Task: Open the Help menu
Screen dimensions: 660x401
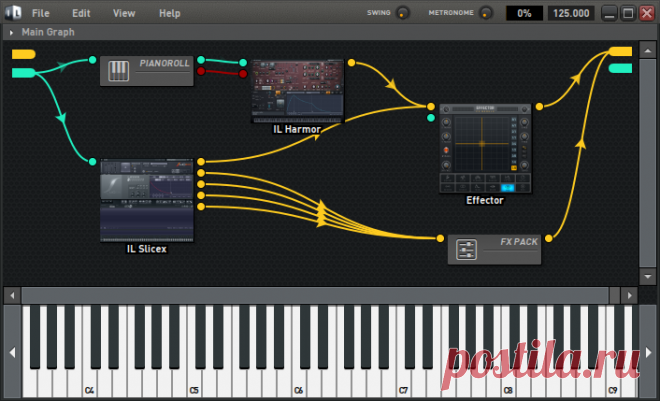Action: point(169,13)
